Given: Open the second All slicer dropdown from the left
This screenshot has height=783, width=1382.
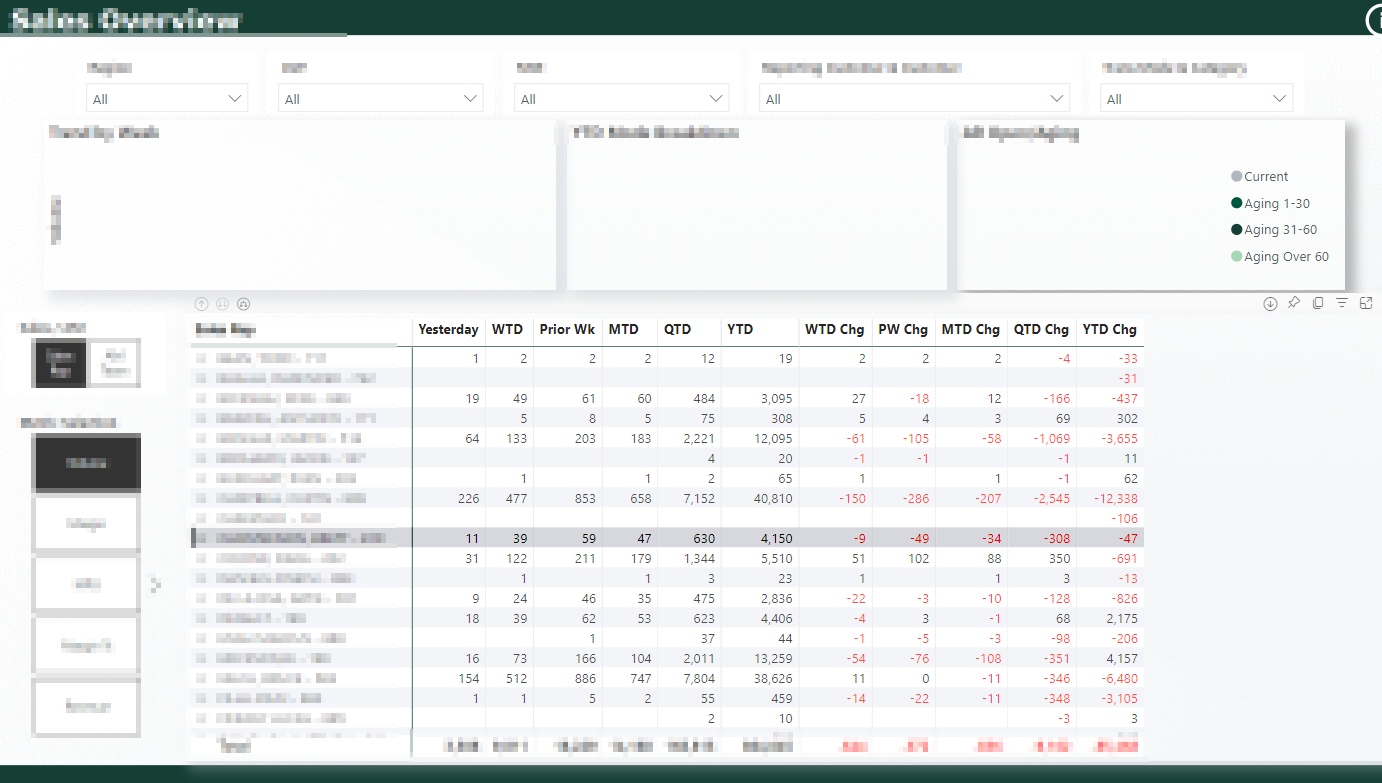Looking at the screenshot, I should tap(381, 98).
